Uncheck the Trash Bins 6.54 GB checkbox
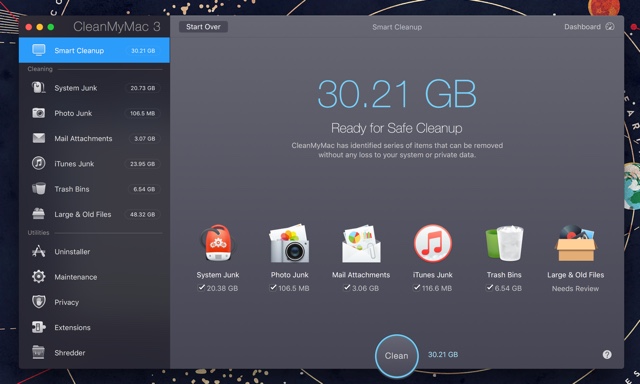Image resolution: width=640 pixels, height=384 pixels. point(489,288)
